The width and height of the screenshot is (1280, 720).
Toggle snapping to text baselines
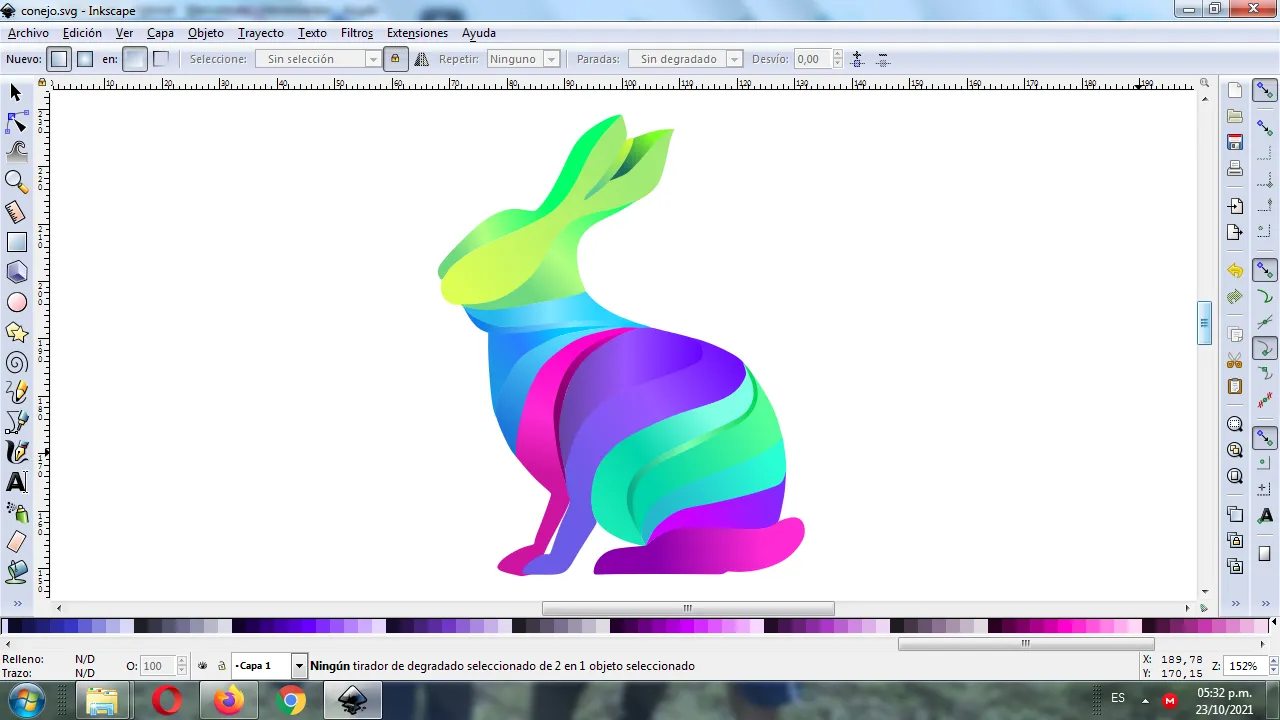click(x=1265, y=515)
